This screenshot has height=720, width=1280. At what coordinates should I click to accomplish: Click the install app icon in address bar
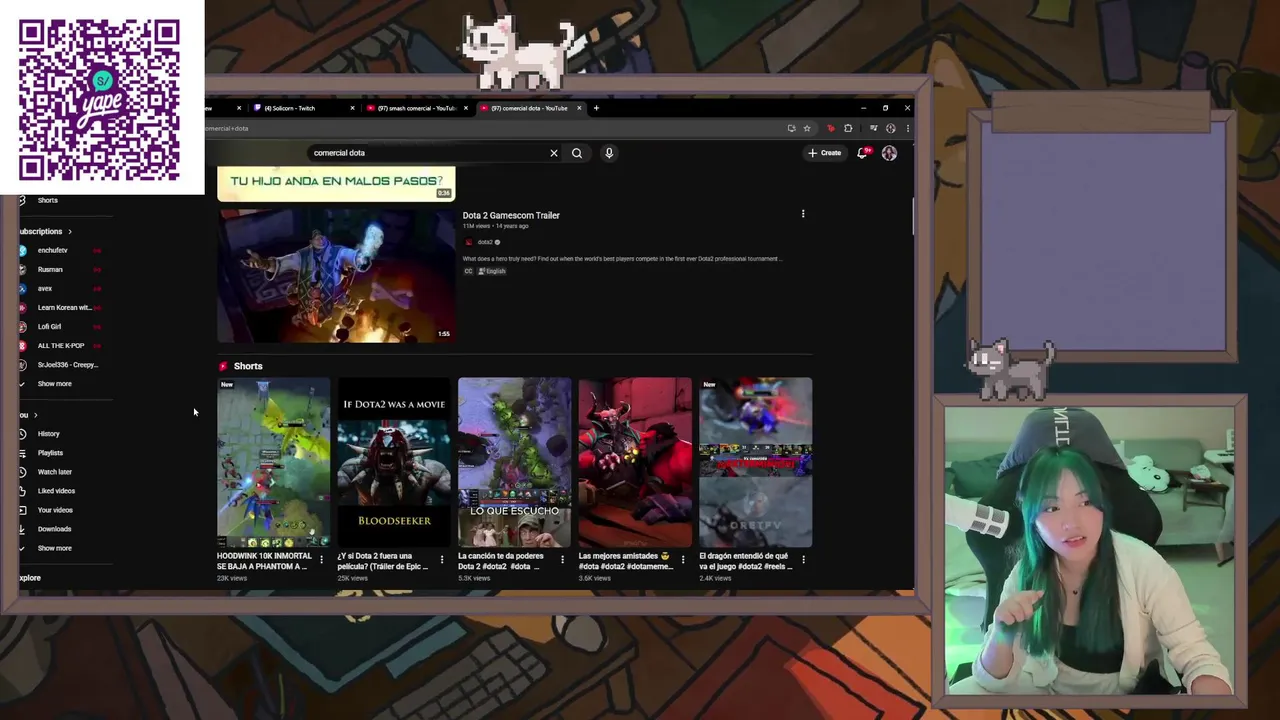tap(791, 128)
